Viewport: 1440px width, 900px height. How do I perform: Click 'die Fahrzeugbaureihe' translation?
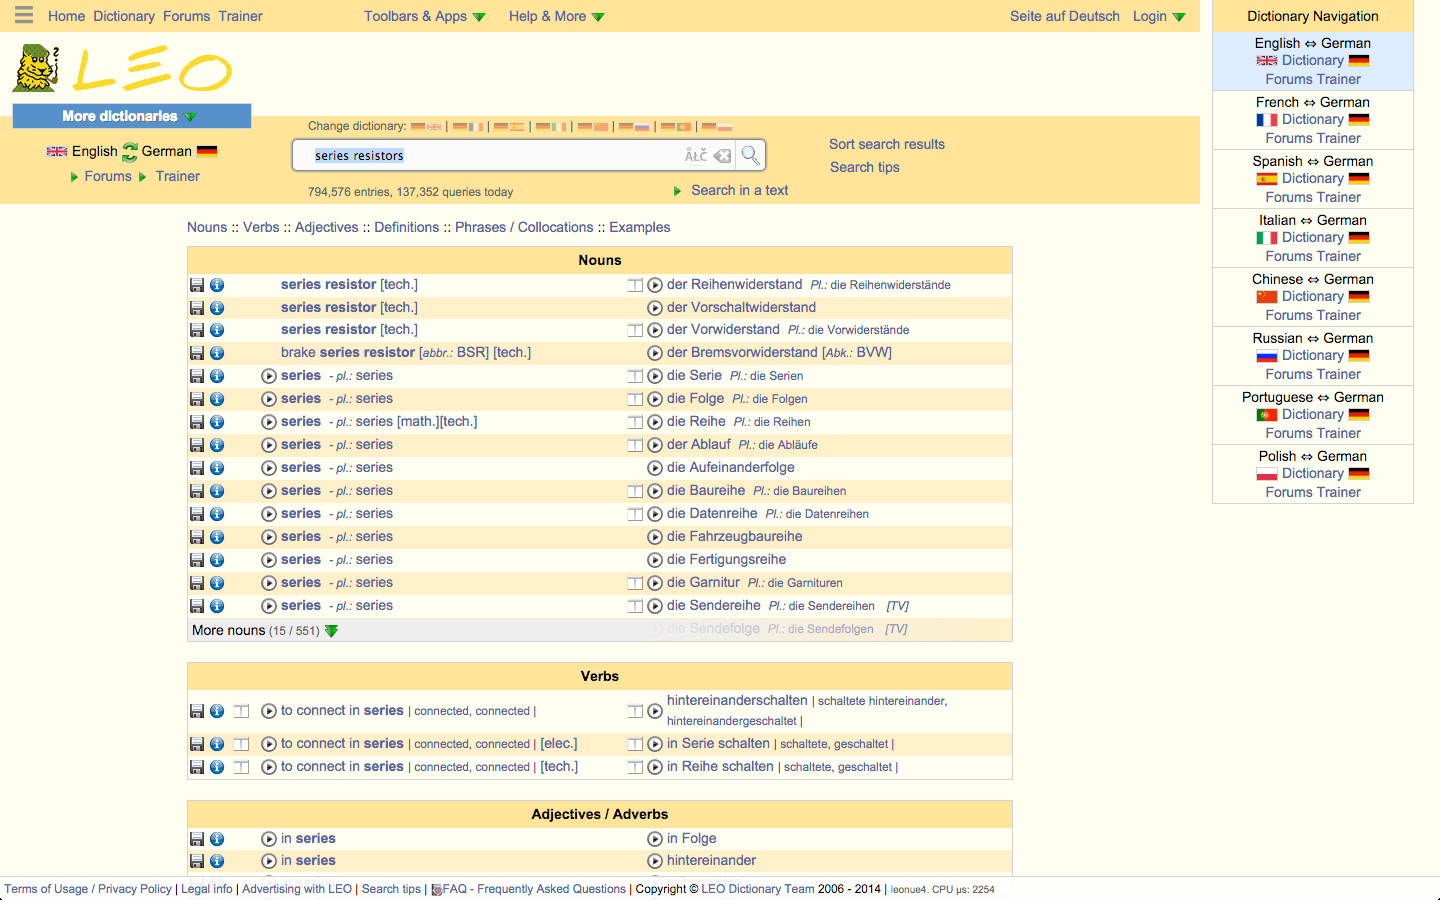[734, 537]
